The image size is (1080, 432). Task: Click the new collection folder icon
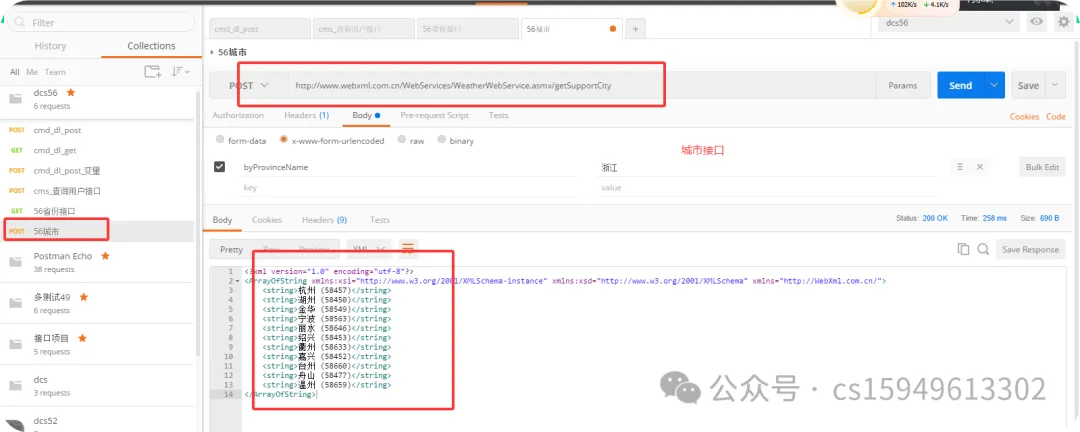pos(152,72)
